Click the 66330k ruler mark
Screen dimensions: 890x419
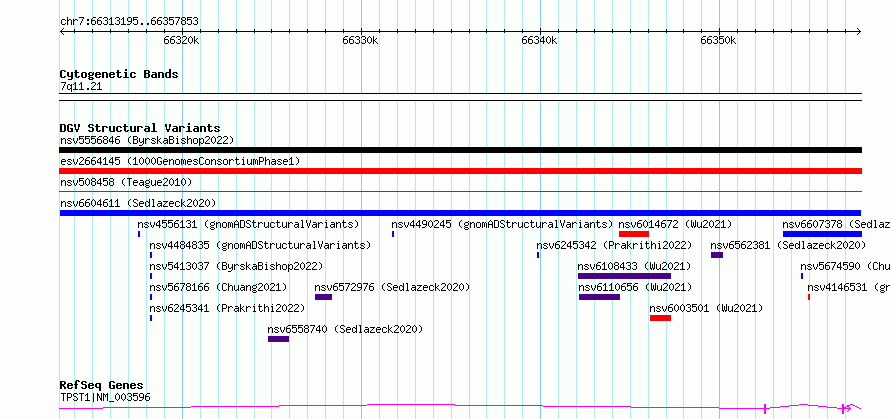point(360,40)
